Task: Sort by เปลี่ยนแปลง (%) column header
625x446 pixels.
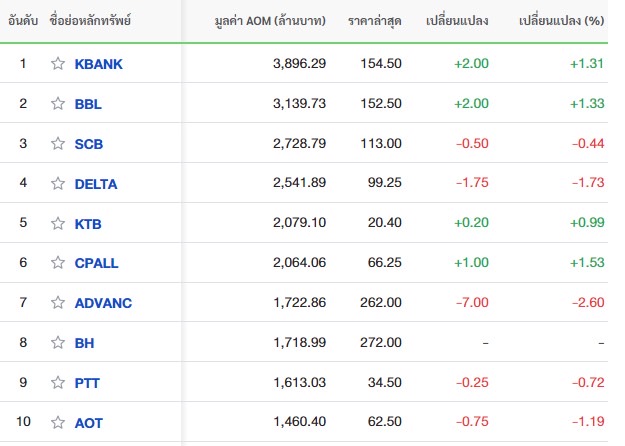Action: click(561, 21)
